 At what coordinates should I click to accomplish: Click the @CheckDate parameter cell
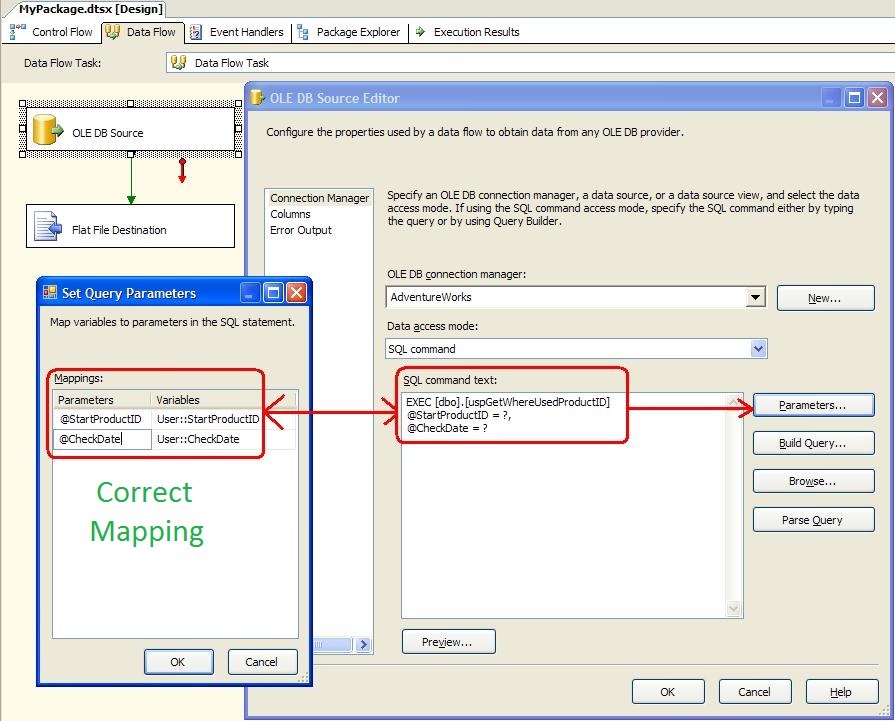tap(101, 439)
